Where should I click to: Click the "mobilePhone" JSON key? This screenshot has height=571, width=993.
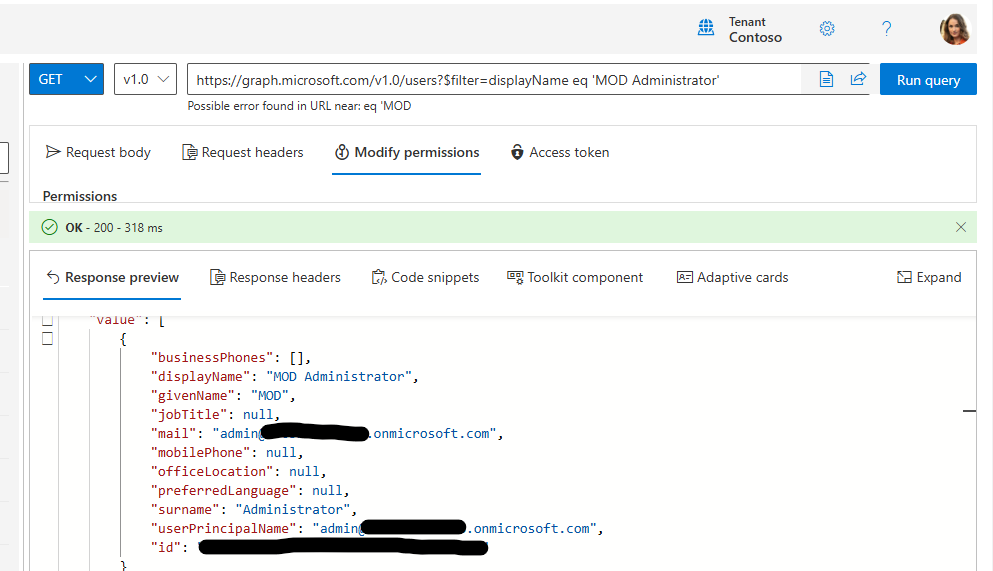[x=200, y=453]
